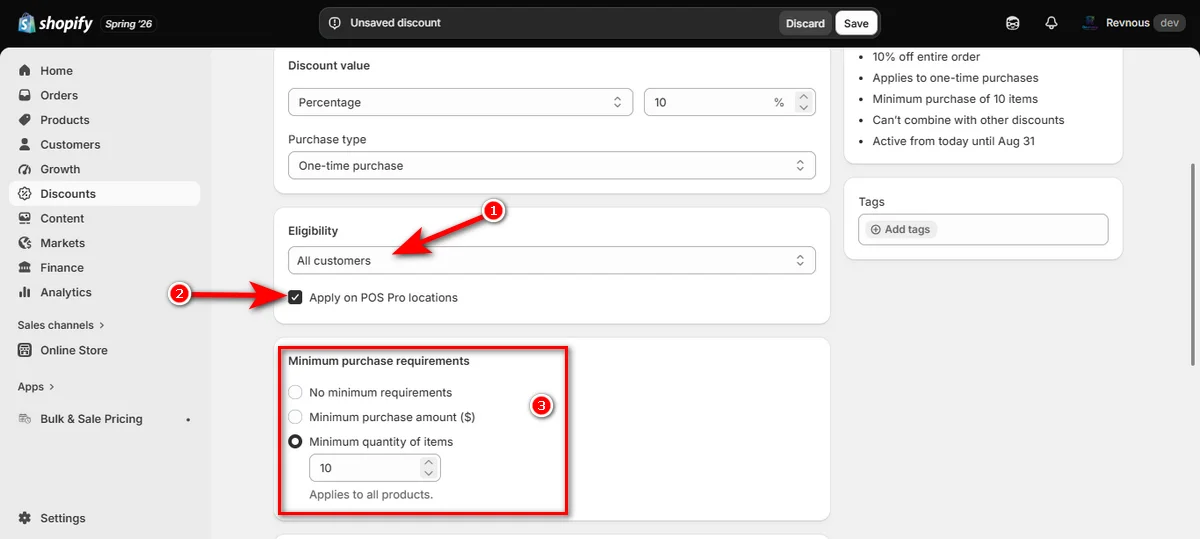Viewport: 1200px width, 539px height.
Task: Save the discount
Action: tap(856, 23)
